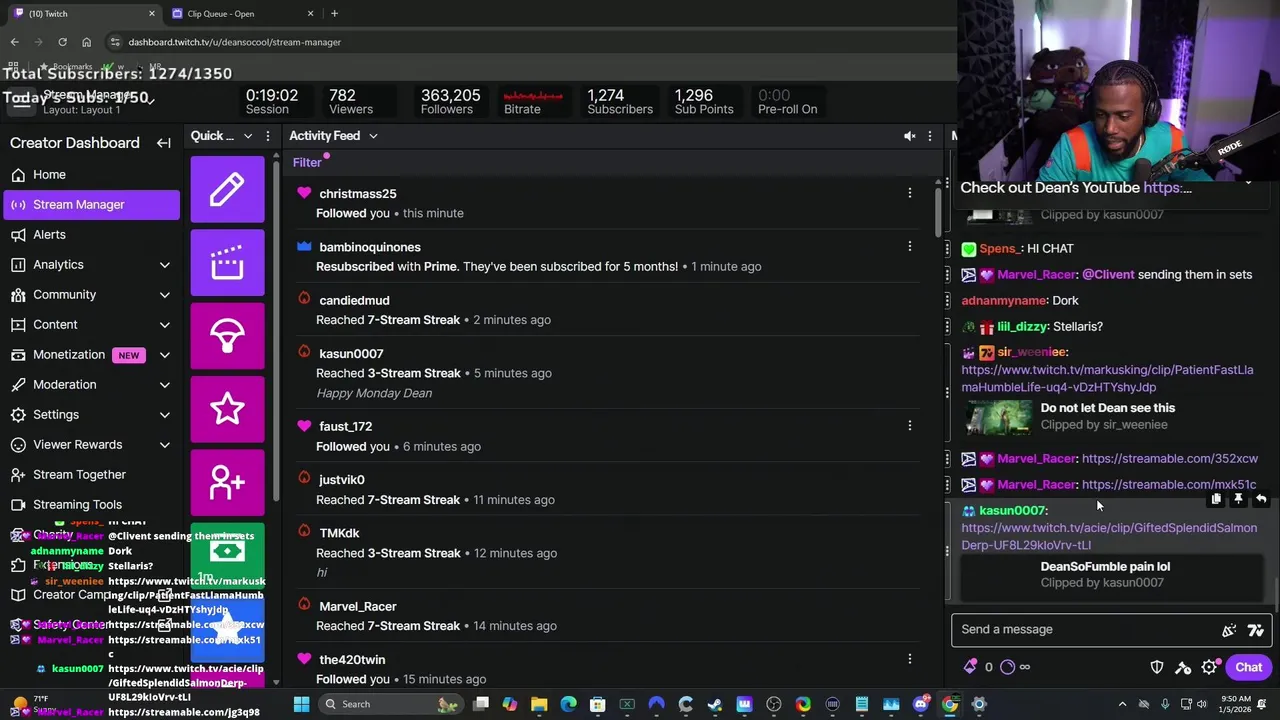Select Stream Manager in sidebar
This screenshot has height=720, width=1280.
[91, 204]
